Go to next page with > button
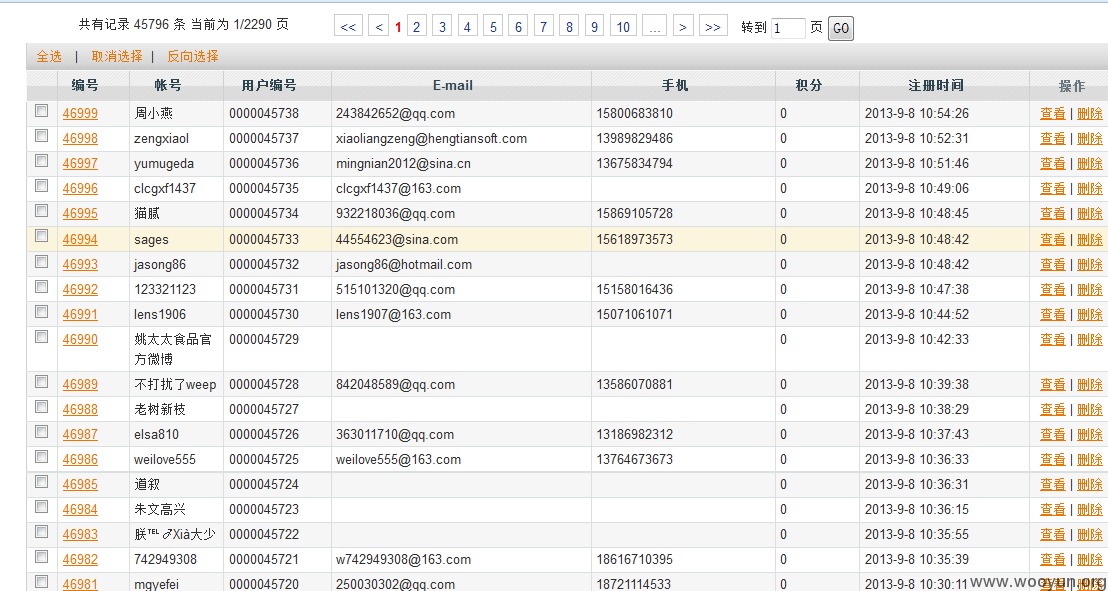Image resolution: width=1108 pixels, height=591 pixels. (x=683, y=27)
